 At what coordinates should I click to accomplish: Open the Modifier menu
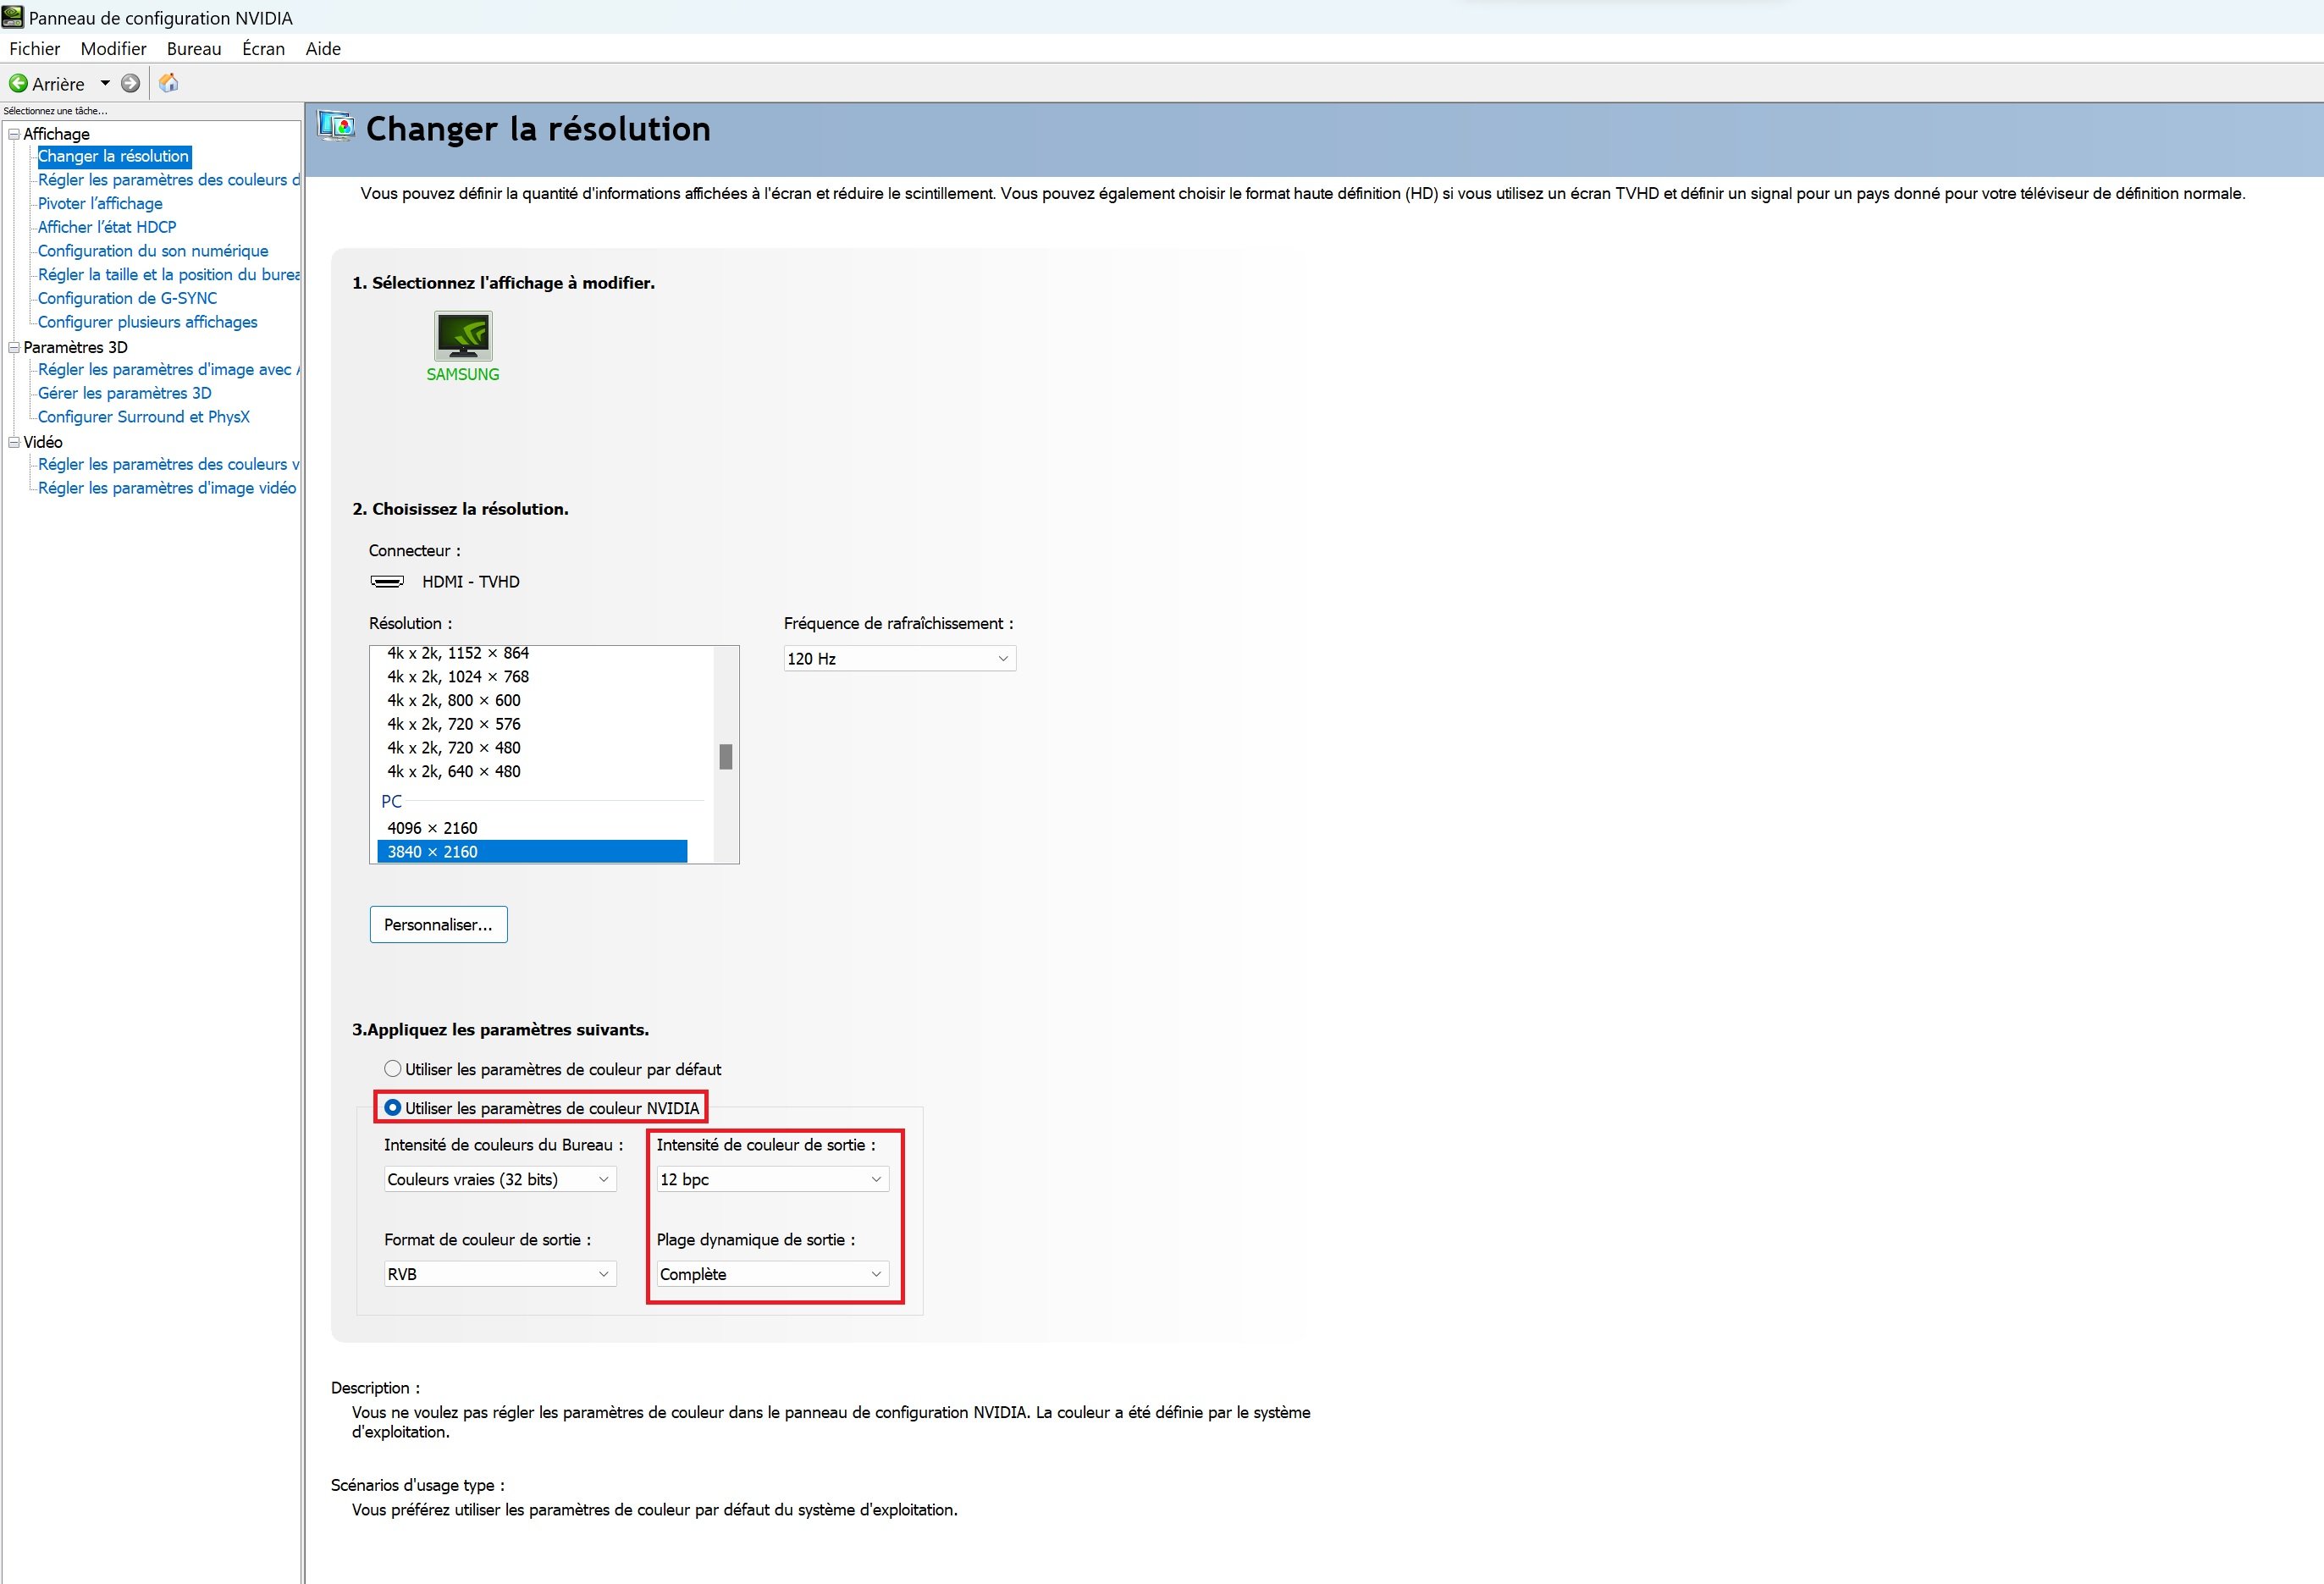113,49
